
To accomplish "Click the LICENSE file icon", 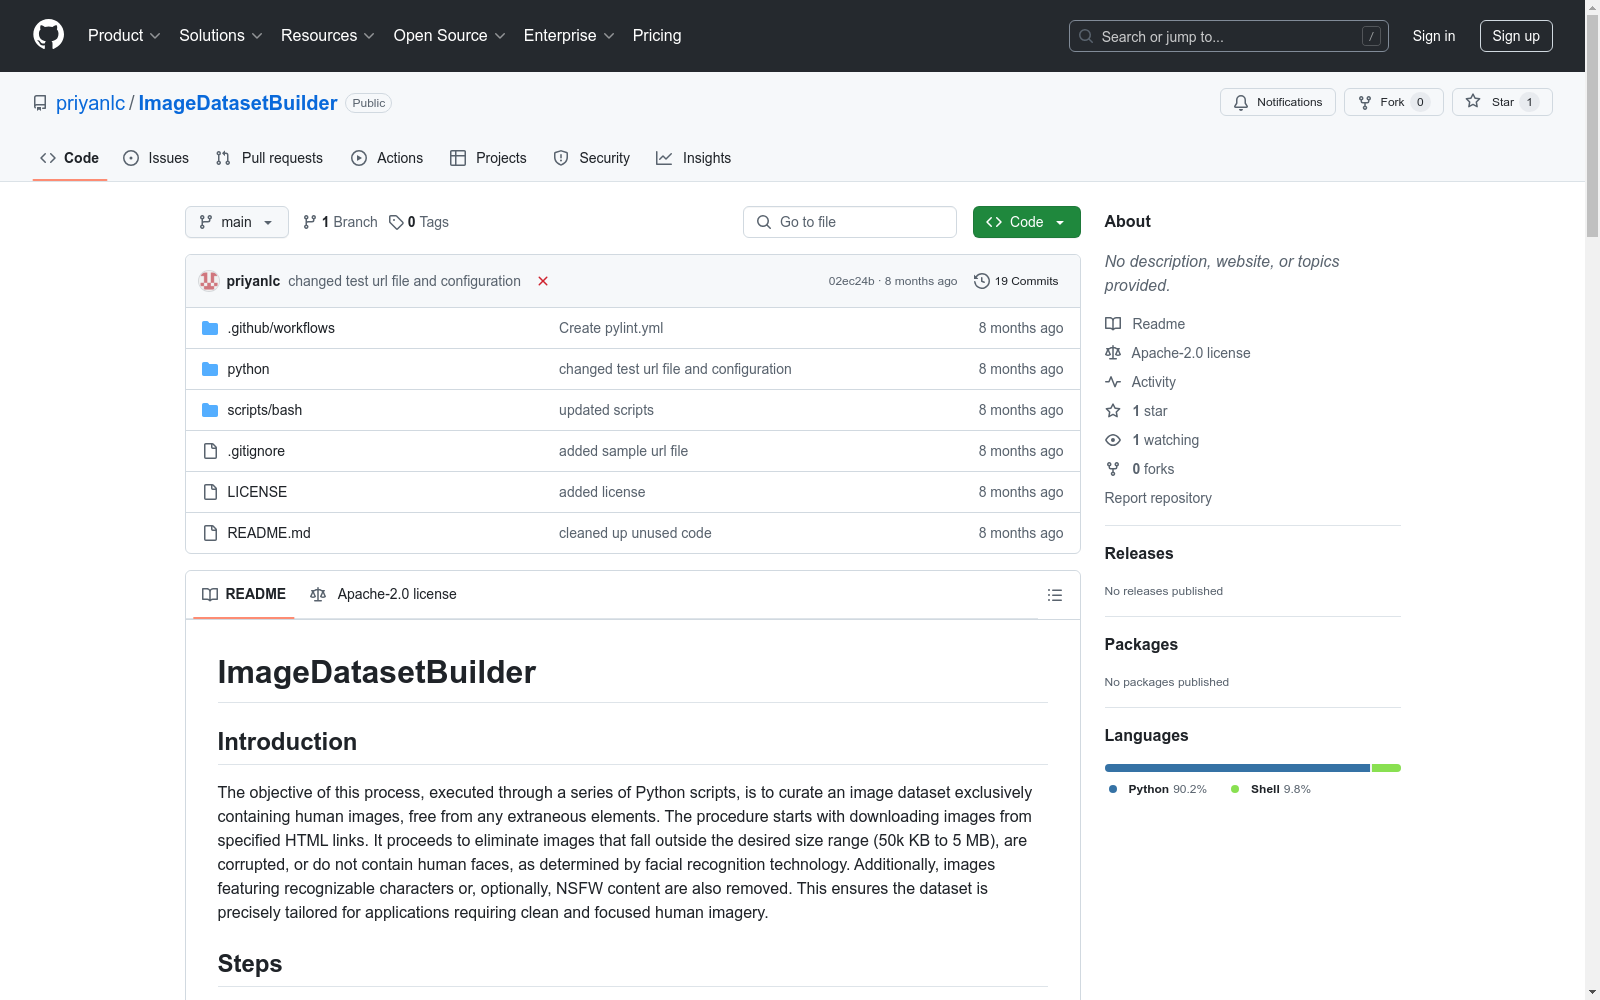I will (x=210, y=492).
